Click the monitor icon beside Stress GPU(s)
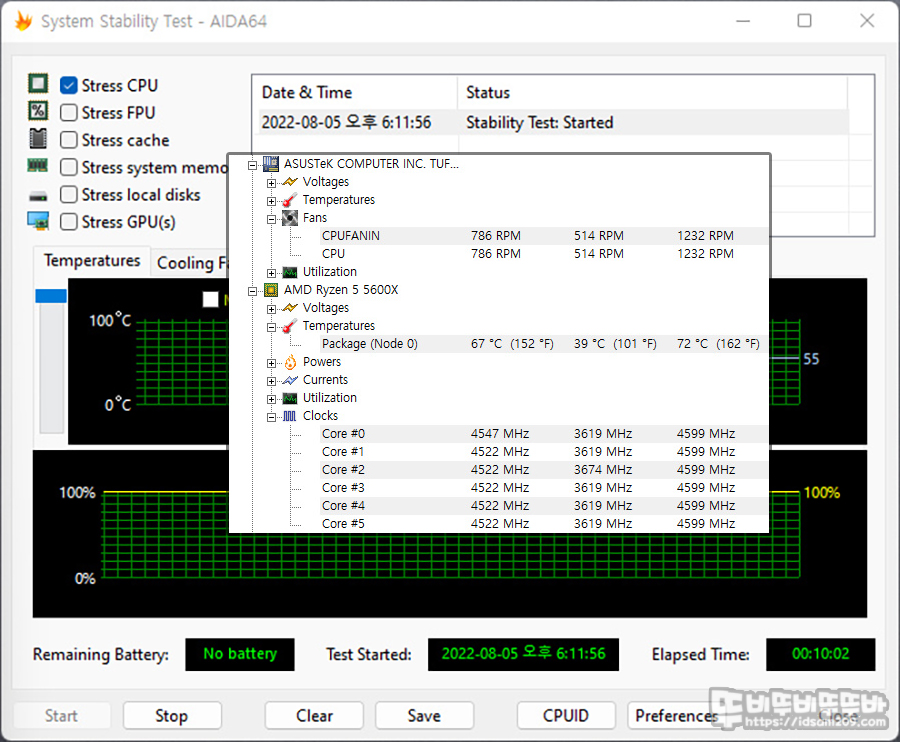The height and width of the screenshot is (742, 900). 38,221
